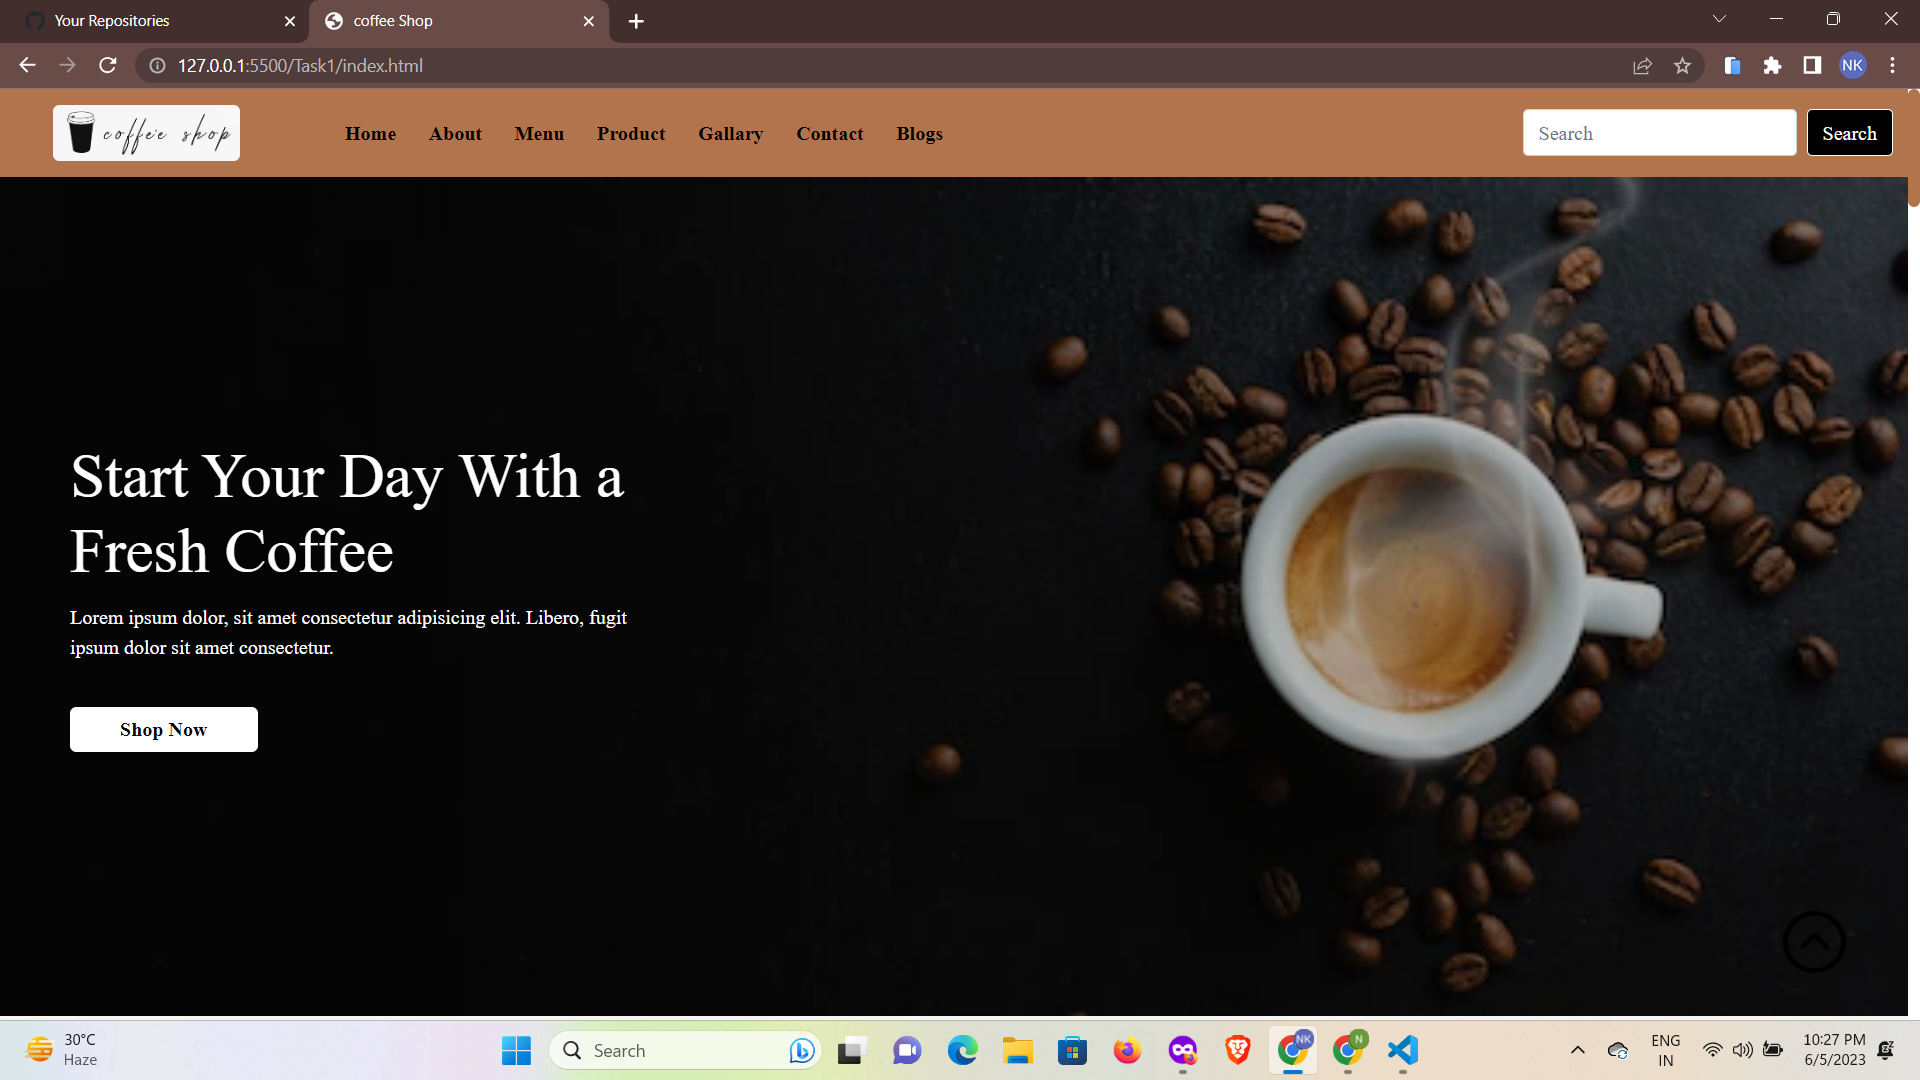Click inside the site search field
This screenshot has height=1080, width=1920.
point(1659,132)
